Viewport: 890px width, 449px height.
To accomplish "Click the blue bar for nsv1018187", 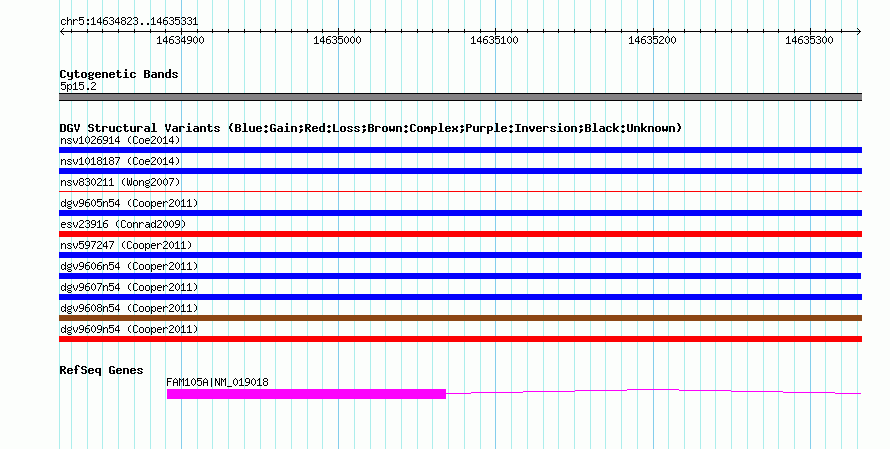I will click(460, 171).
